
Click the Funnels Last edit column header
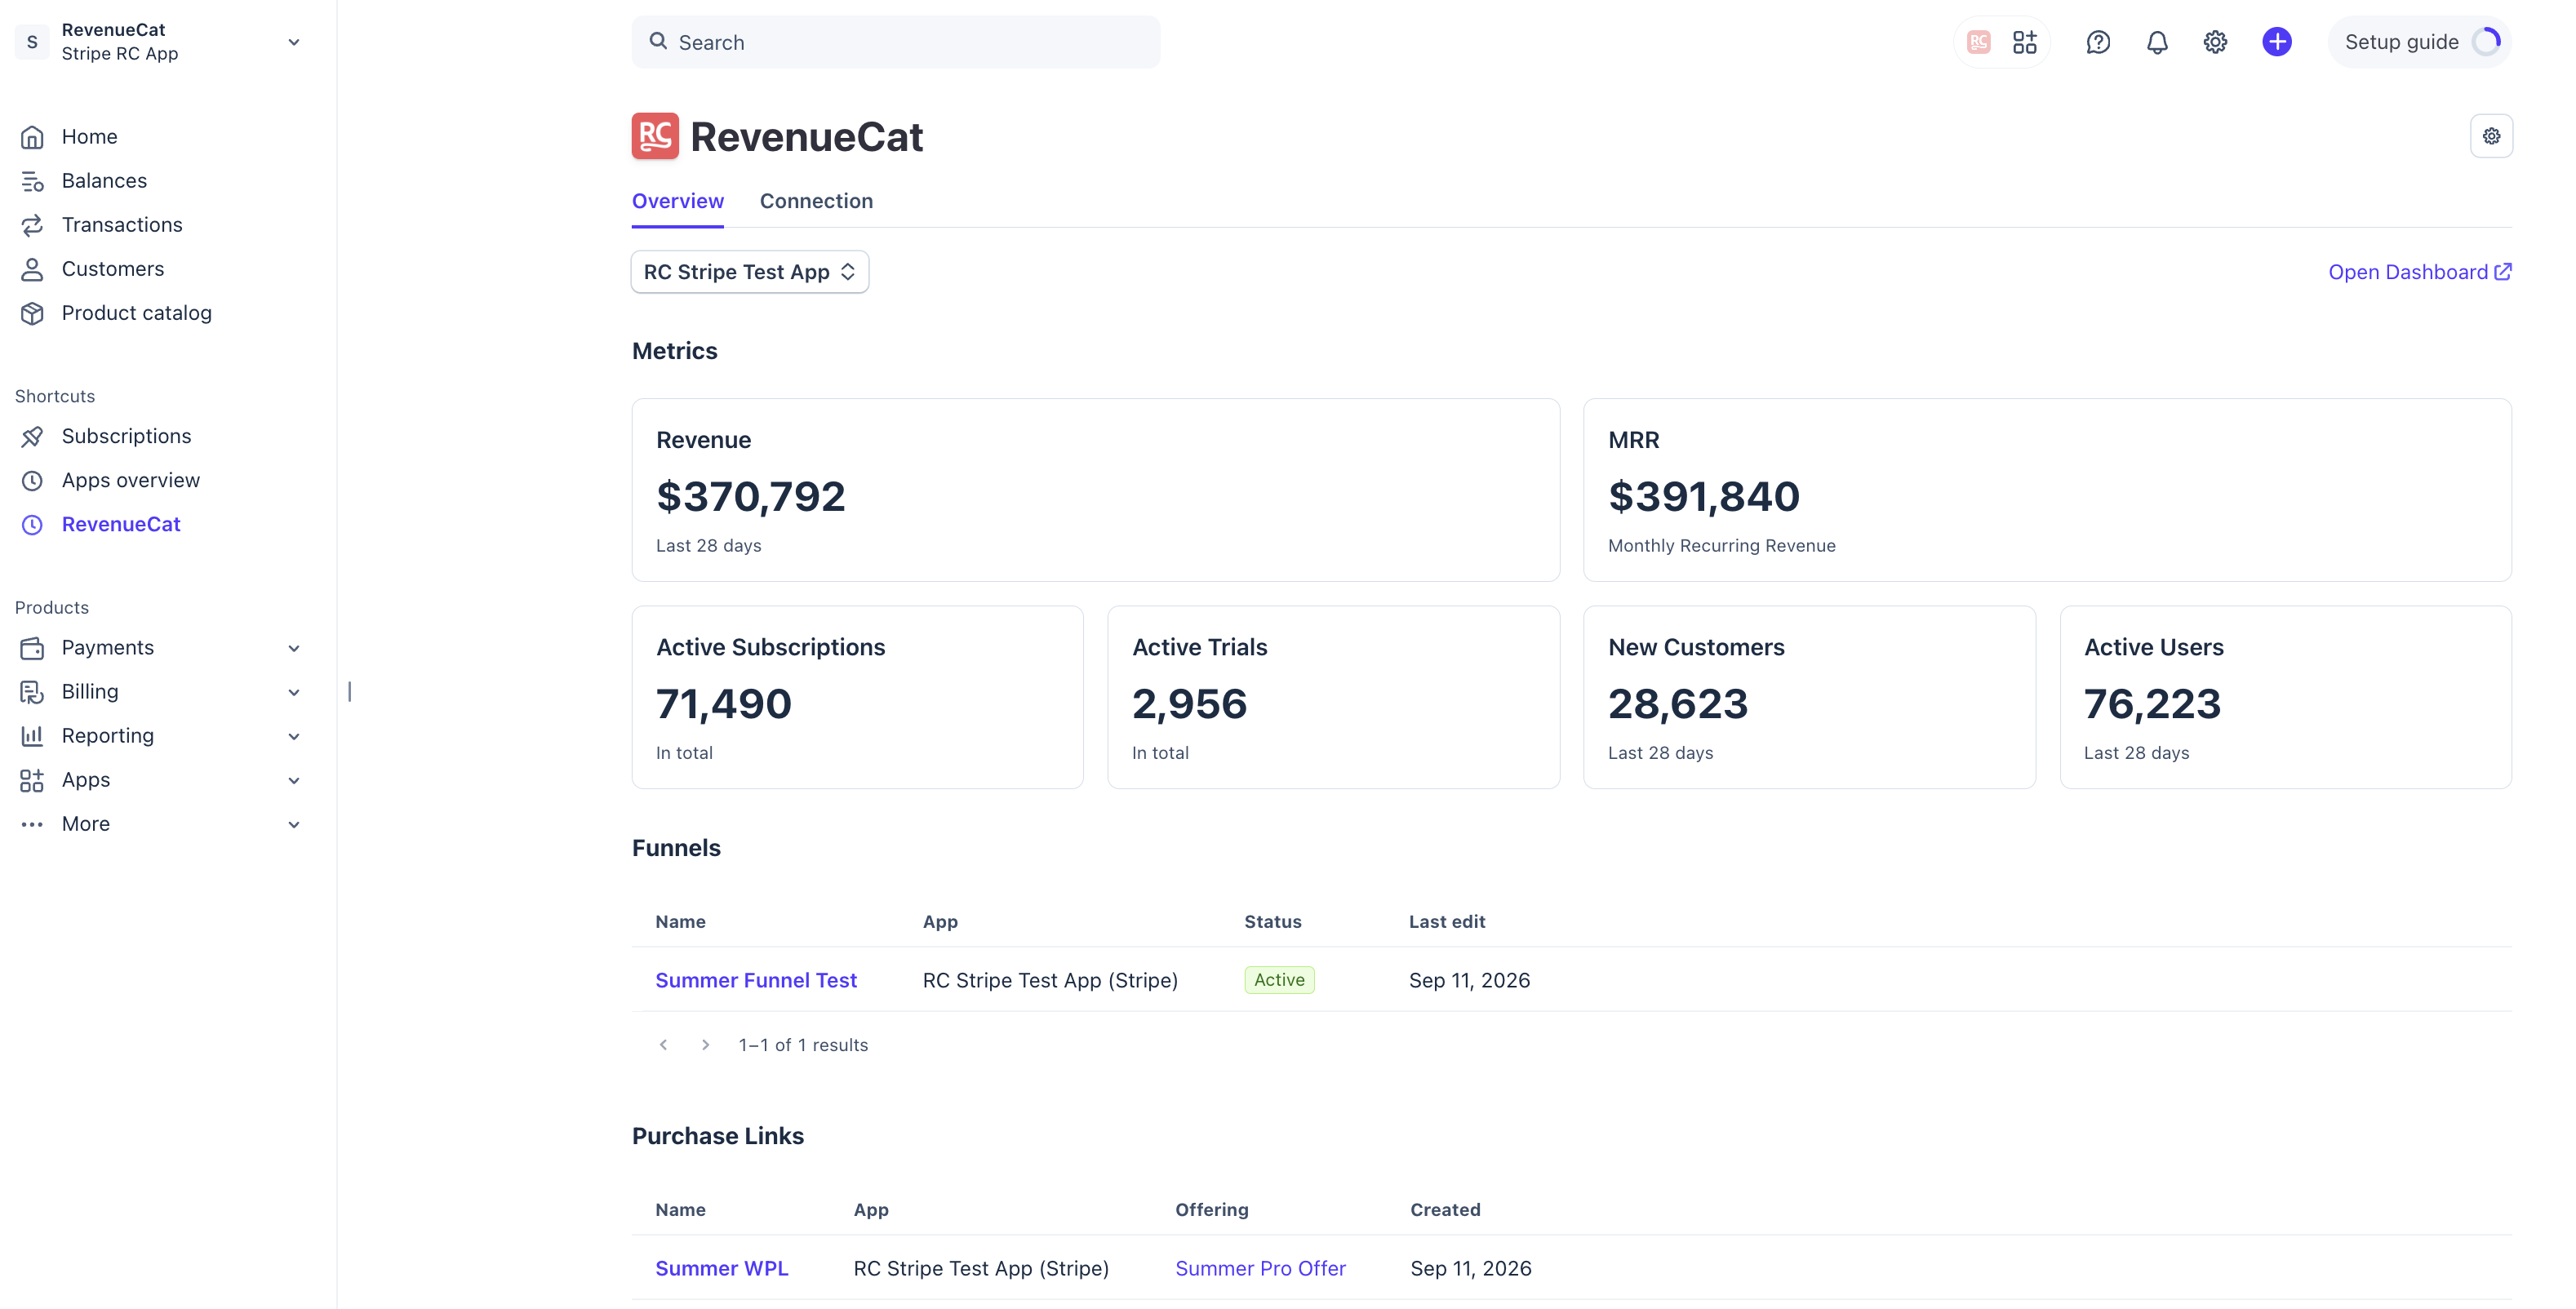(1446, 922)
